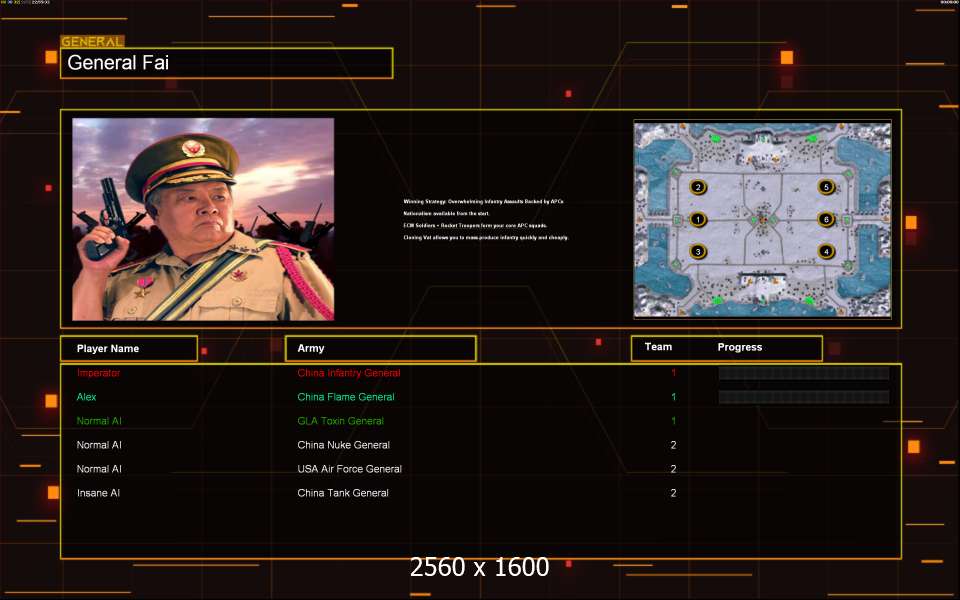The width and height of the screenshot is (960, 600).
Task: Select Normal AI in the USA Air Force row
Action: pos(99,469)
